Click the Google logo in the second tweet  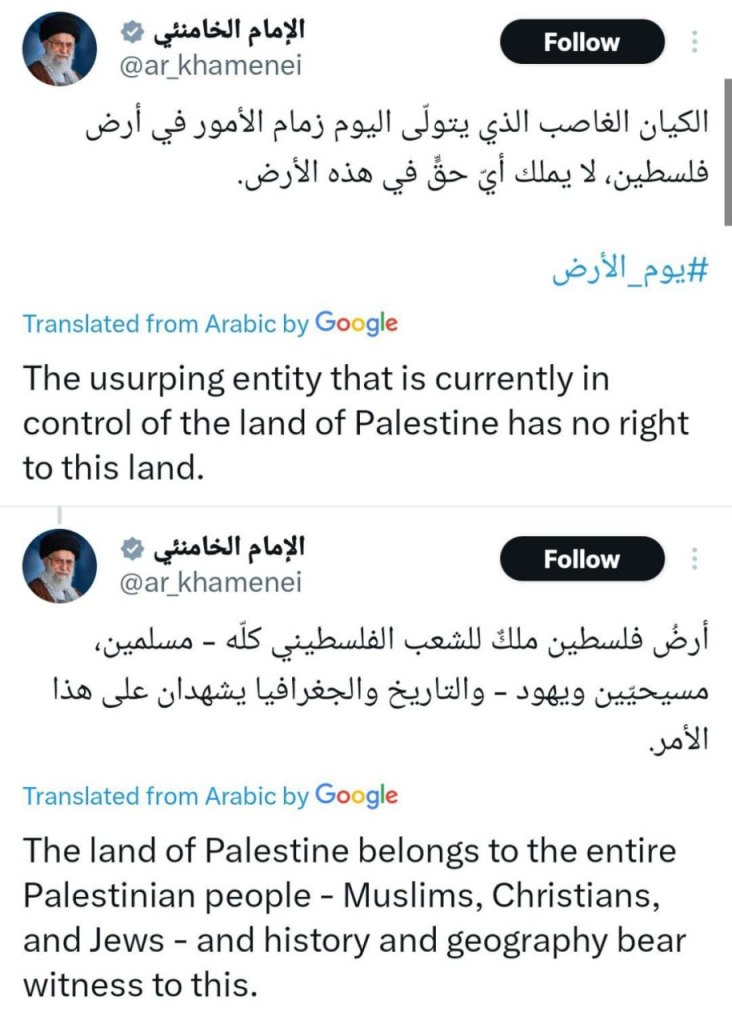click(356, 795)
